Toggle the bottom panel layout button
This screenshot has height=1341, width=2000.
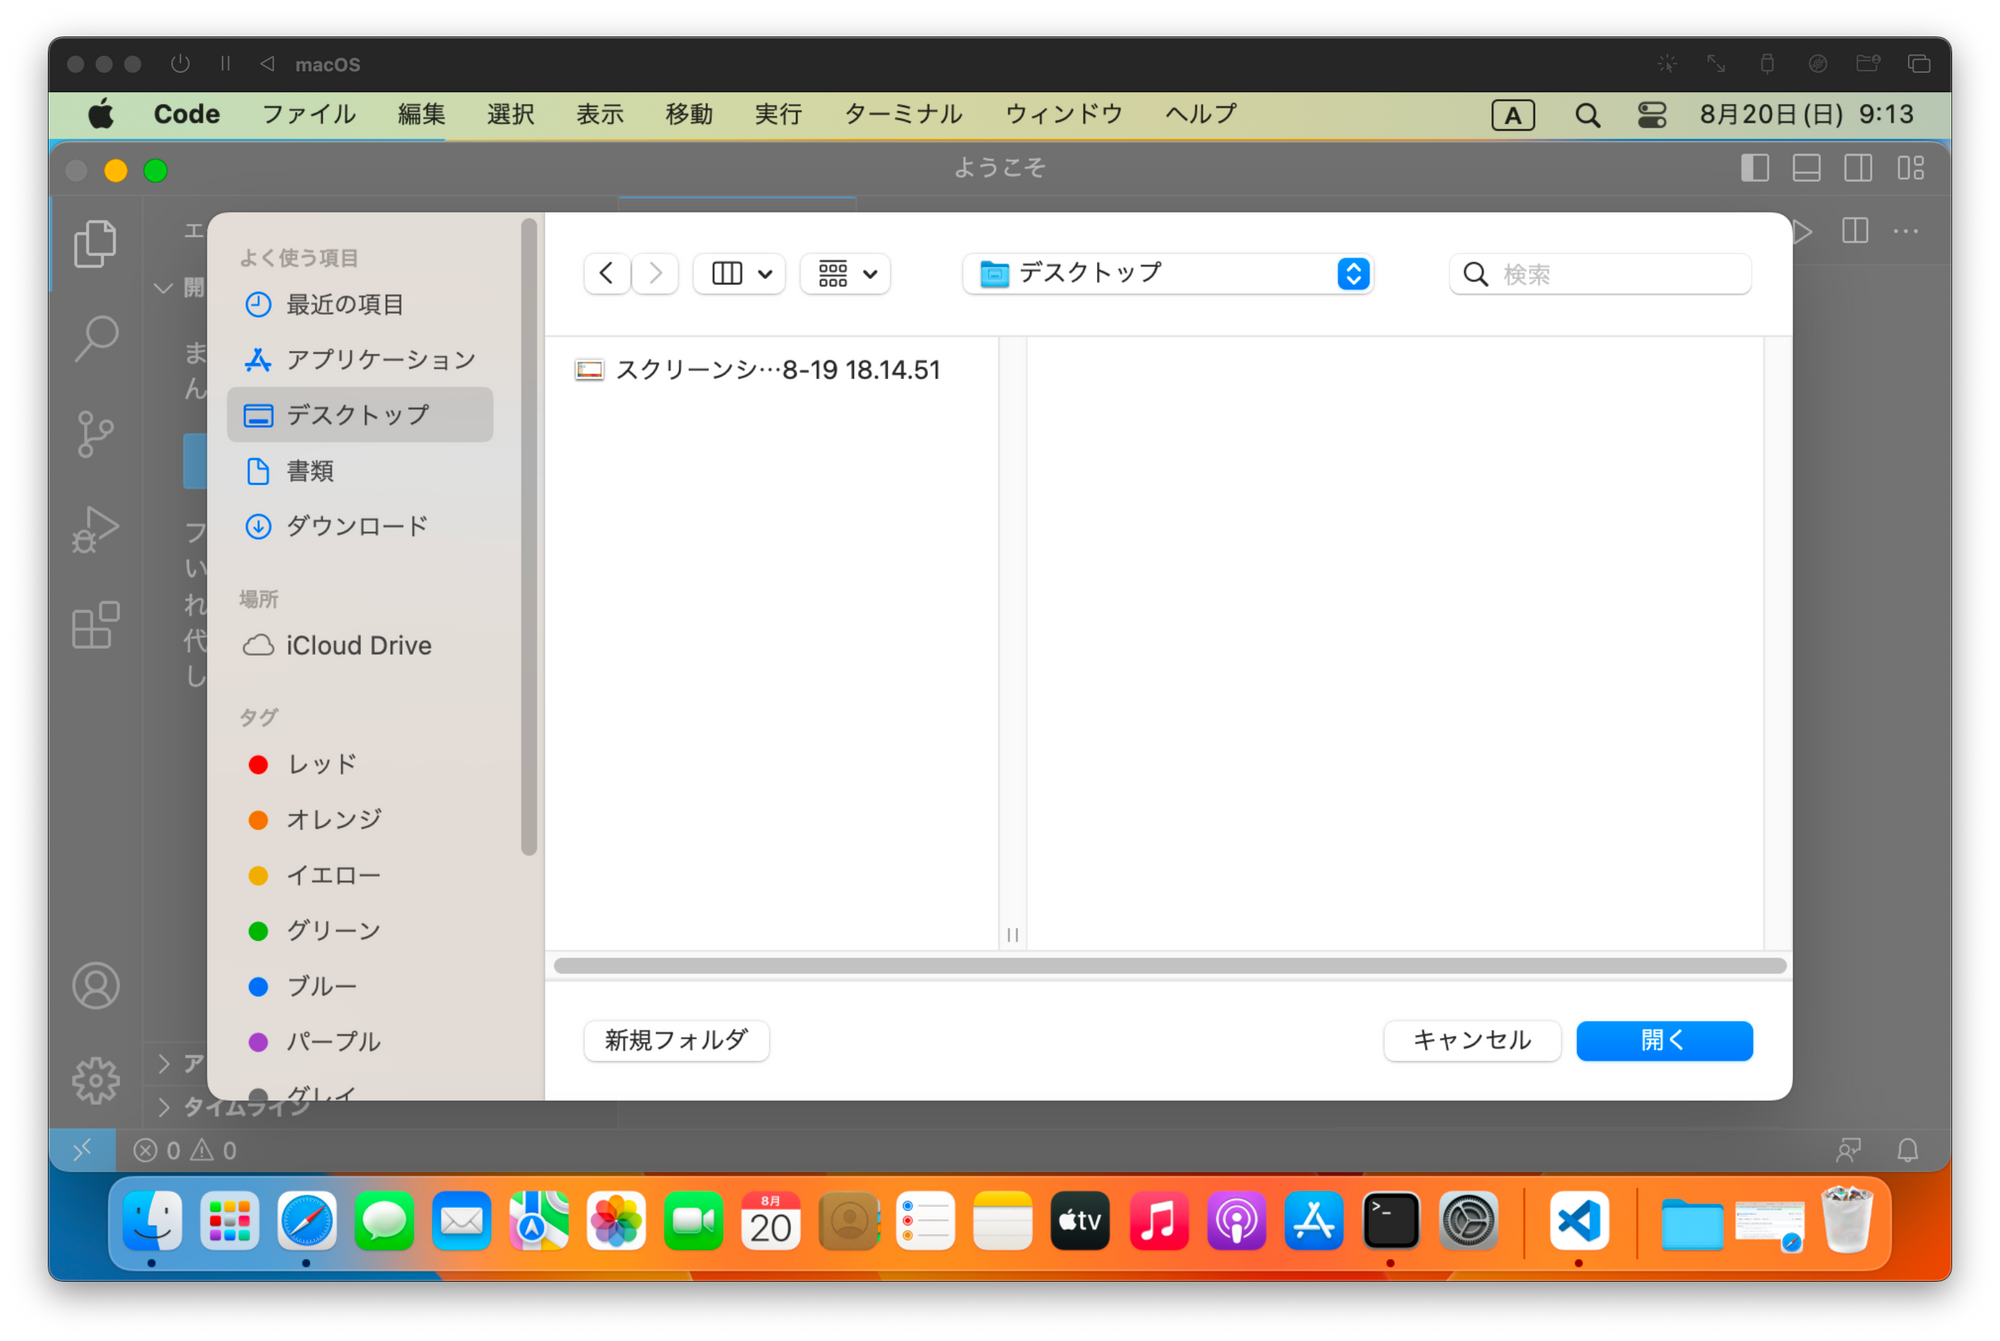[1806, 168]
